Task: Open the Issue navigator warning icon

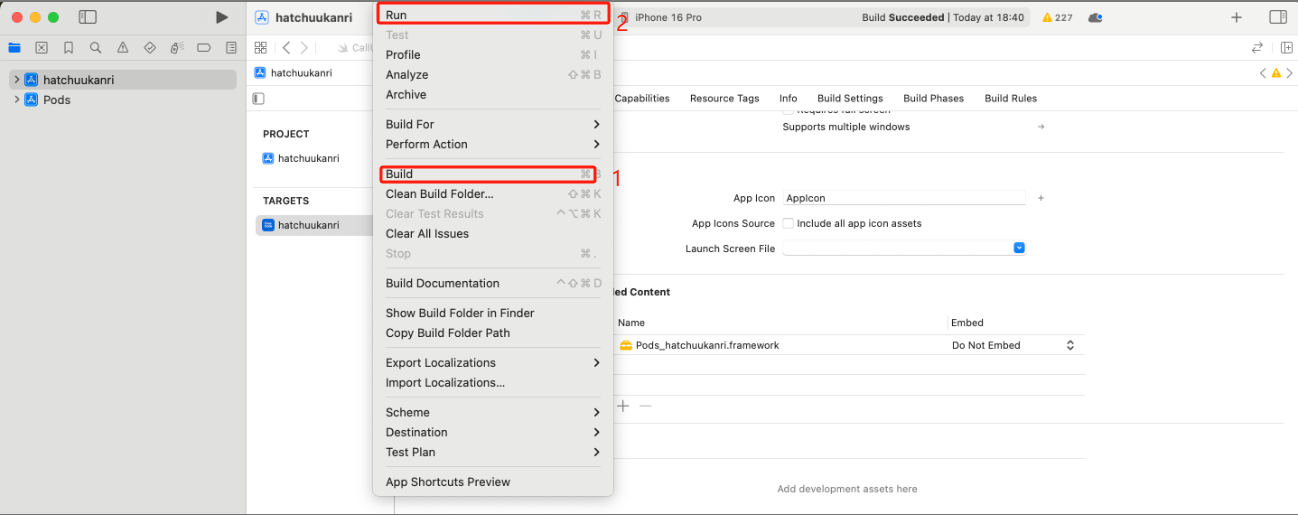Action: (123, 47)
